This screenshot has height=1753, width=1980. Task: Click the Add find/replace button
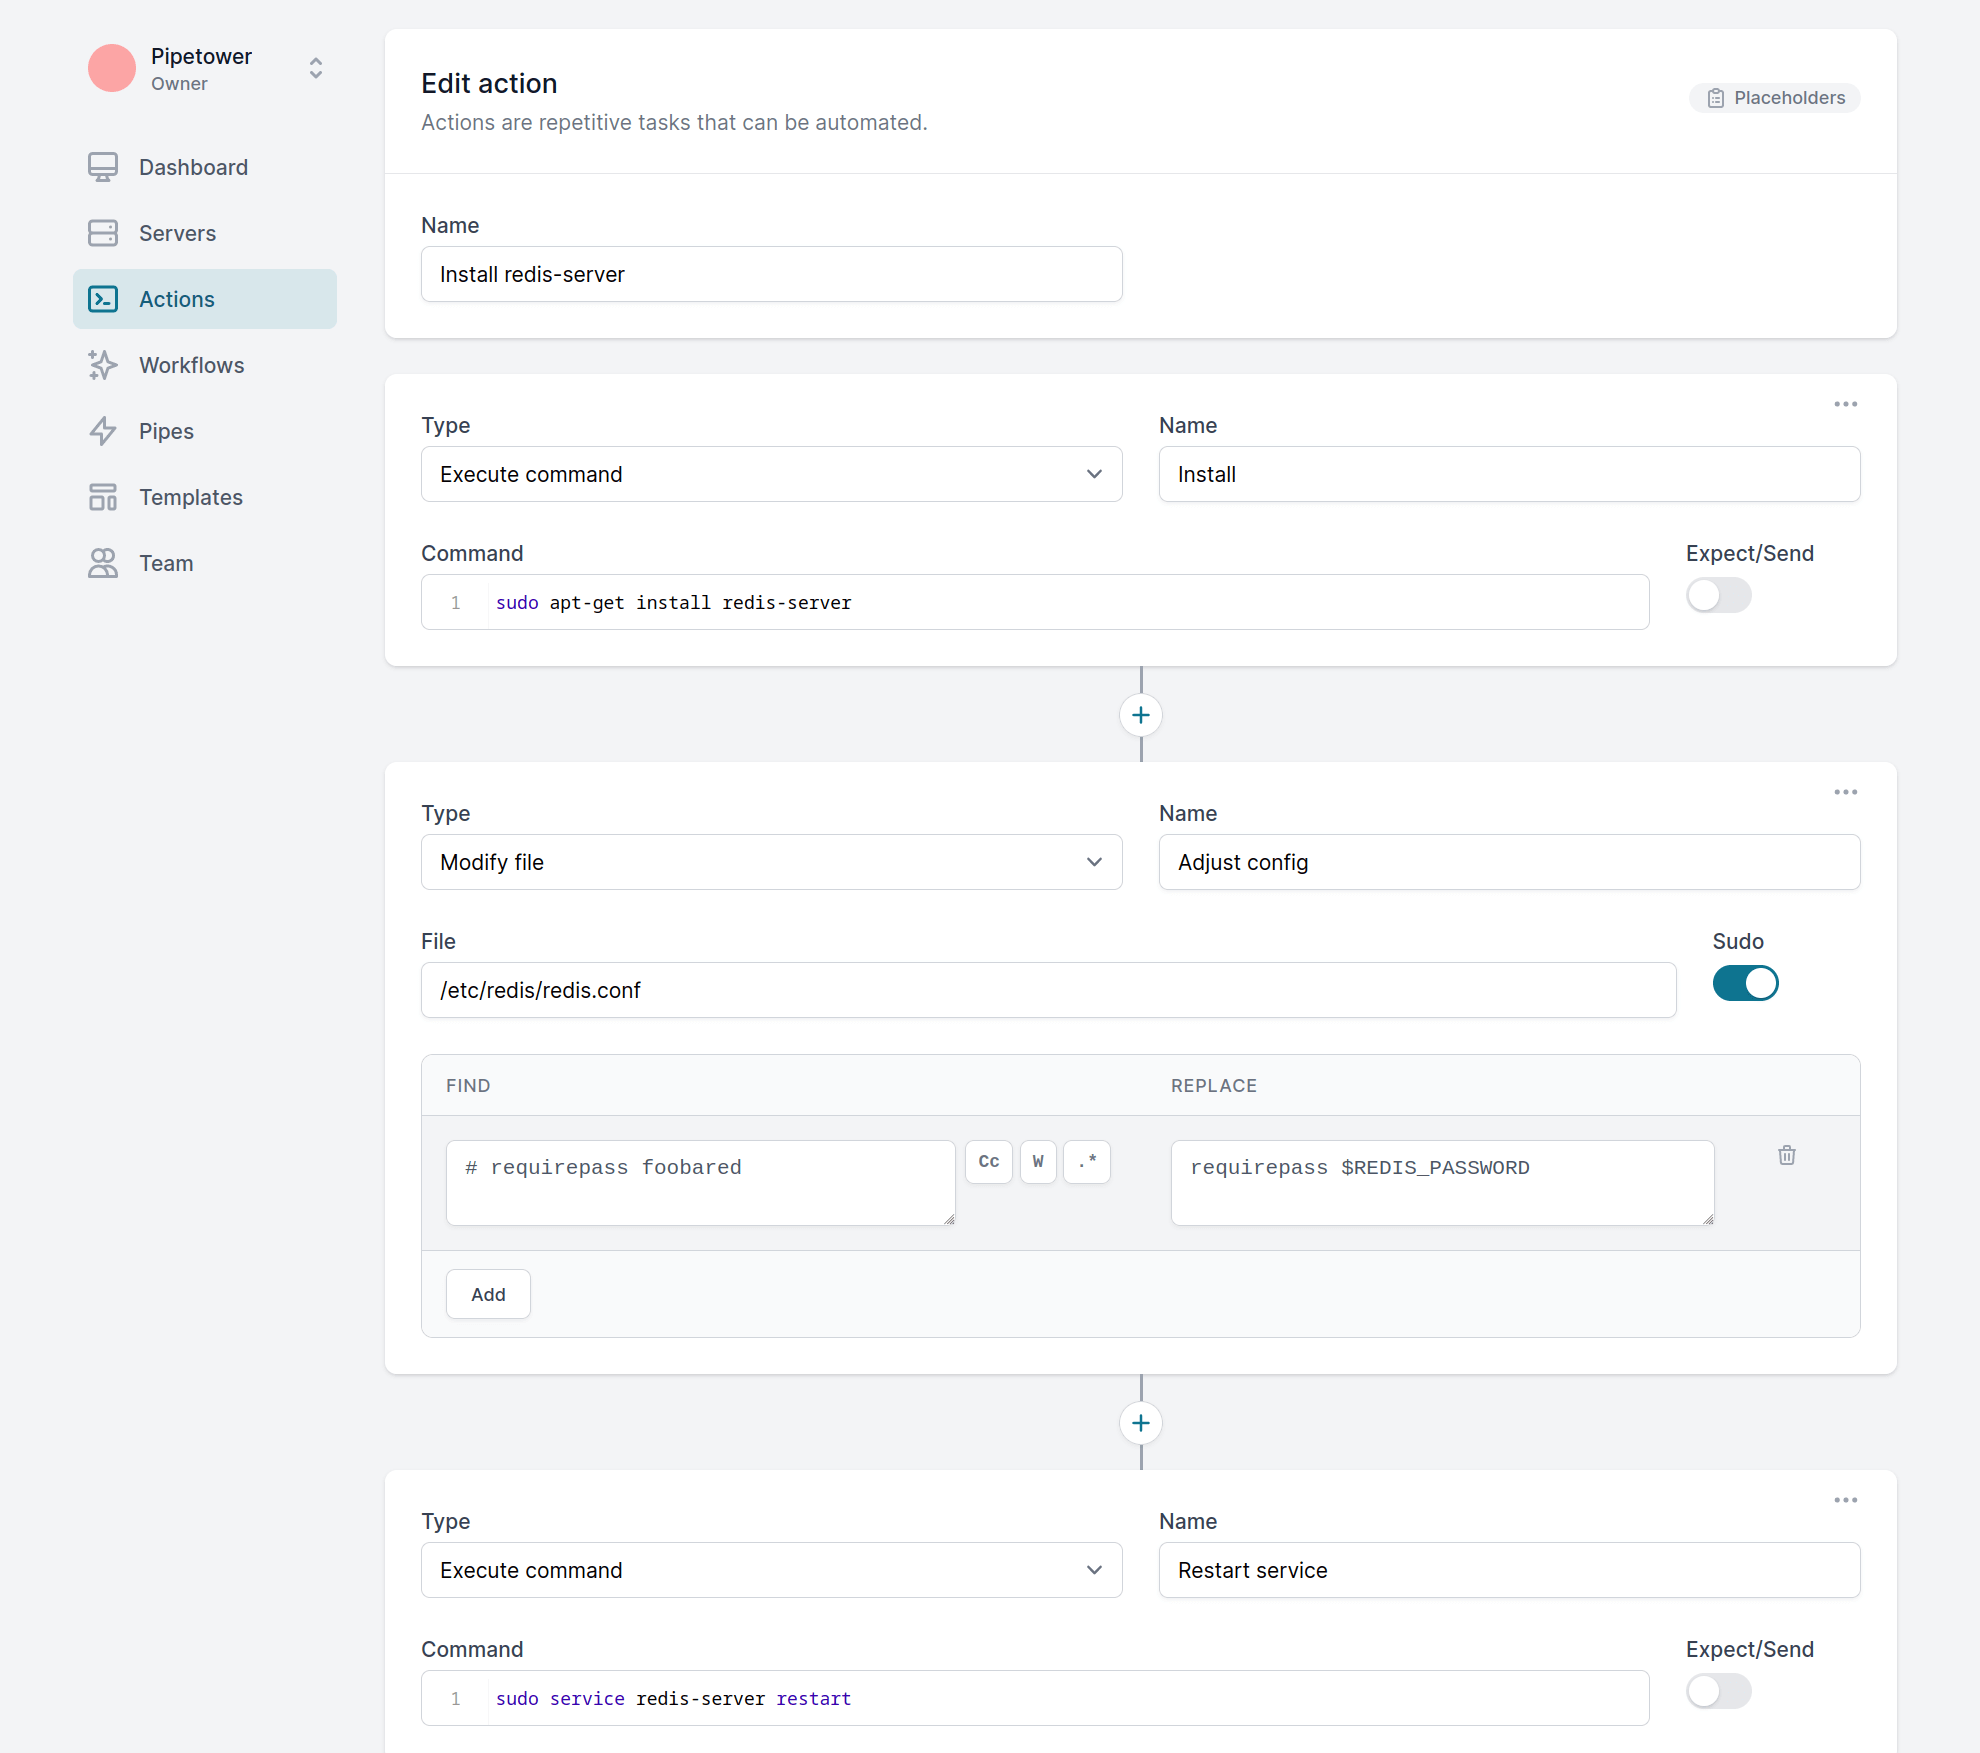click(x=488, y=1294)
